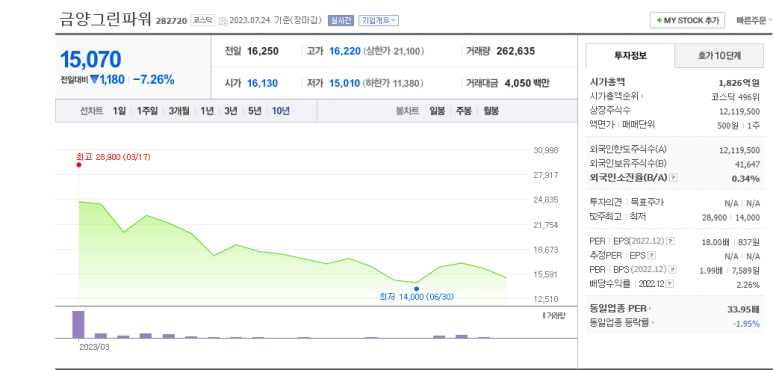Click the question icon next to 외국인소진율(B/A)

[674, 178]
